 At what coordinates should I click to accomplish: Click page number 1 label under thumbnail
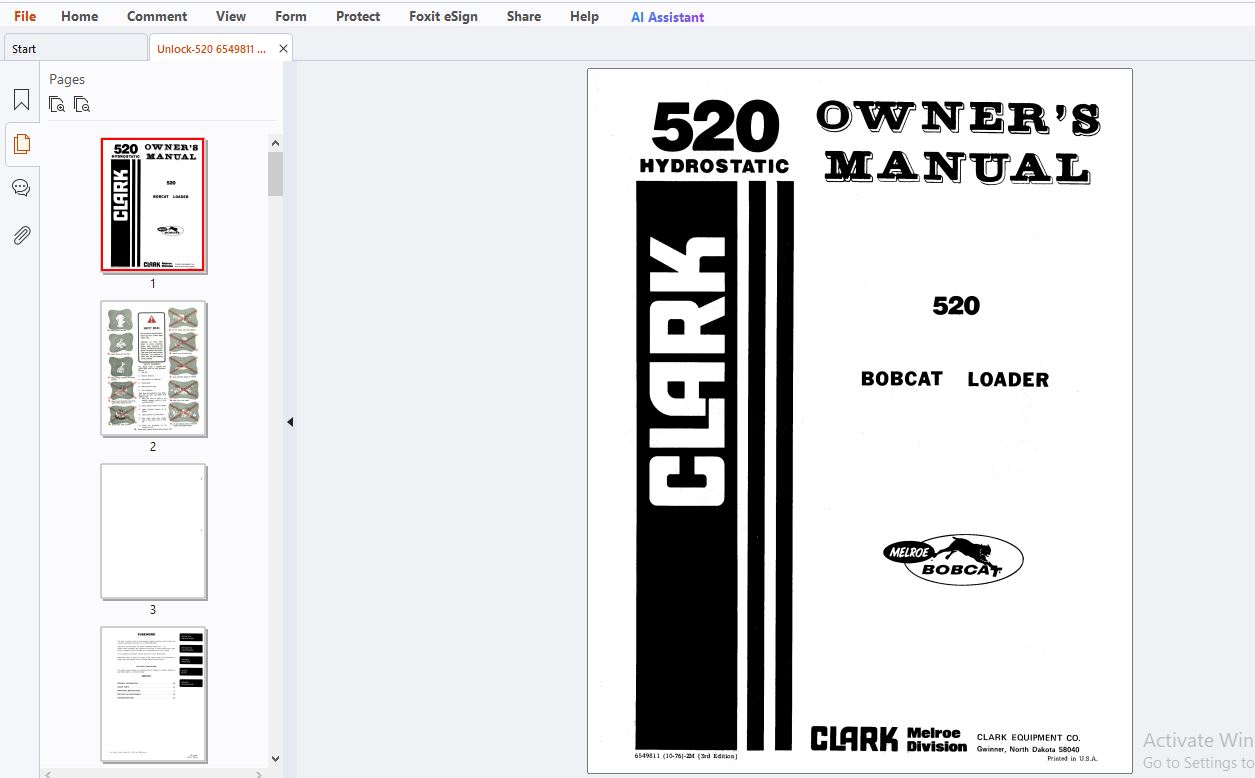click(153, 284)
